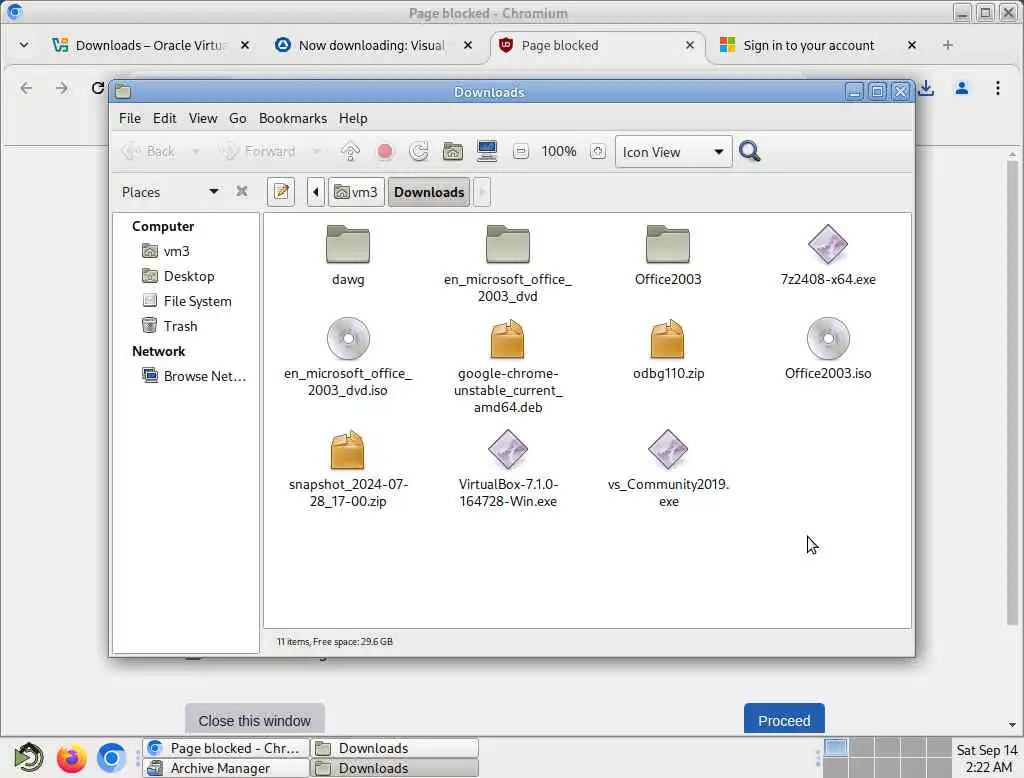Open the Bookmarks menu
This screenshot has height=778, width=1024.
(293, 118)
